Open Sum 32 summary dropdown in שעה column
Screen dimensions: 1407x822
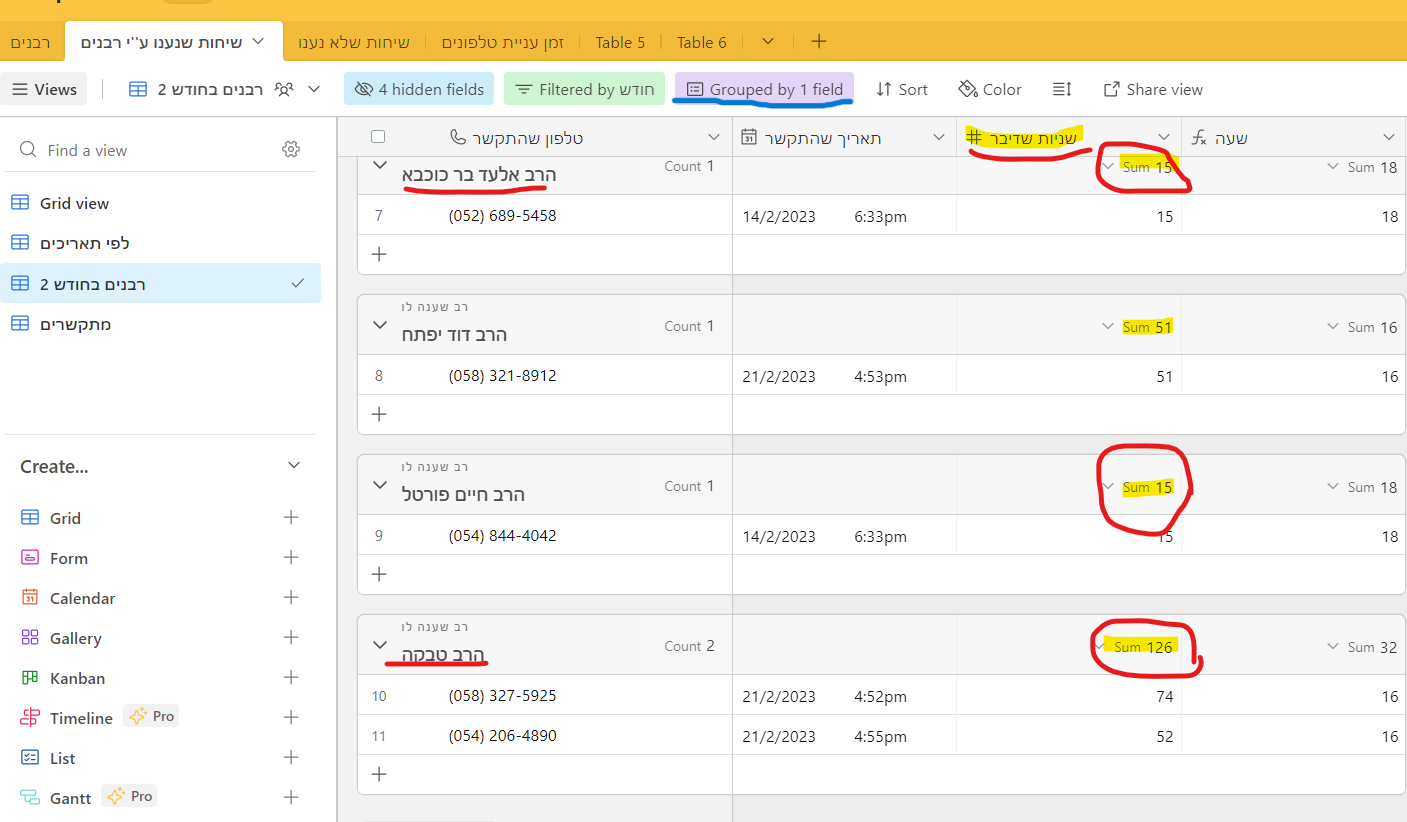click(1362, 647)
